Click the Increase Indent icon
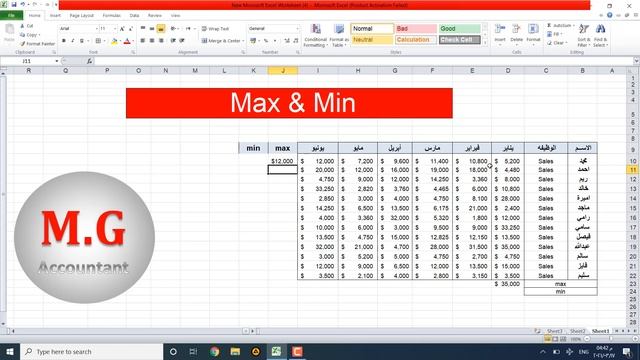The image size is (640, 360). 182,41
